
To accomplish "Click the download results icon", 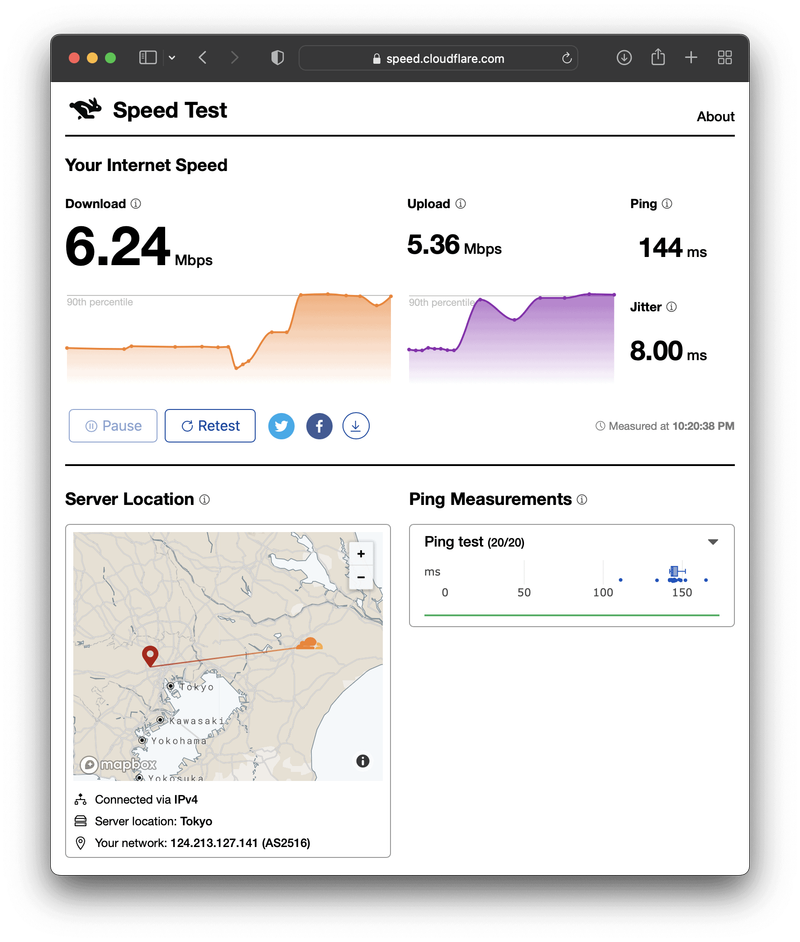I will click(x=356, y=426).
